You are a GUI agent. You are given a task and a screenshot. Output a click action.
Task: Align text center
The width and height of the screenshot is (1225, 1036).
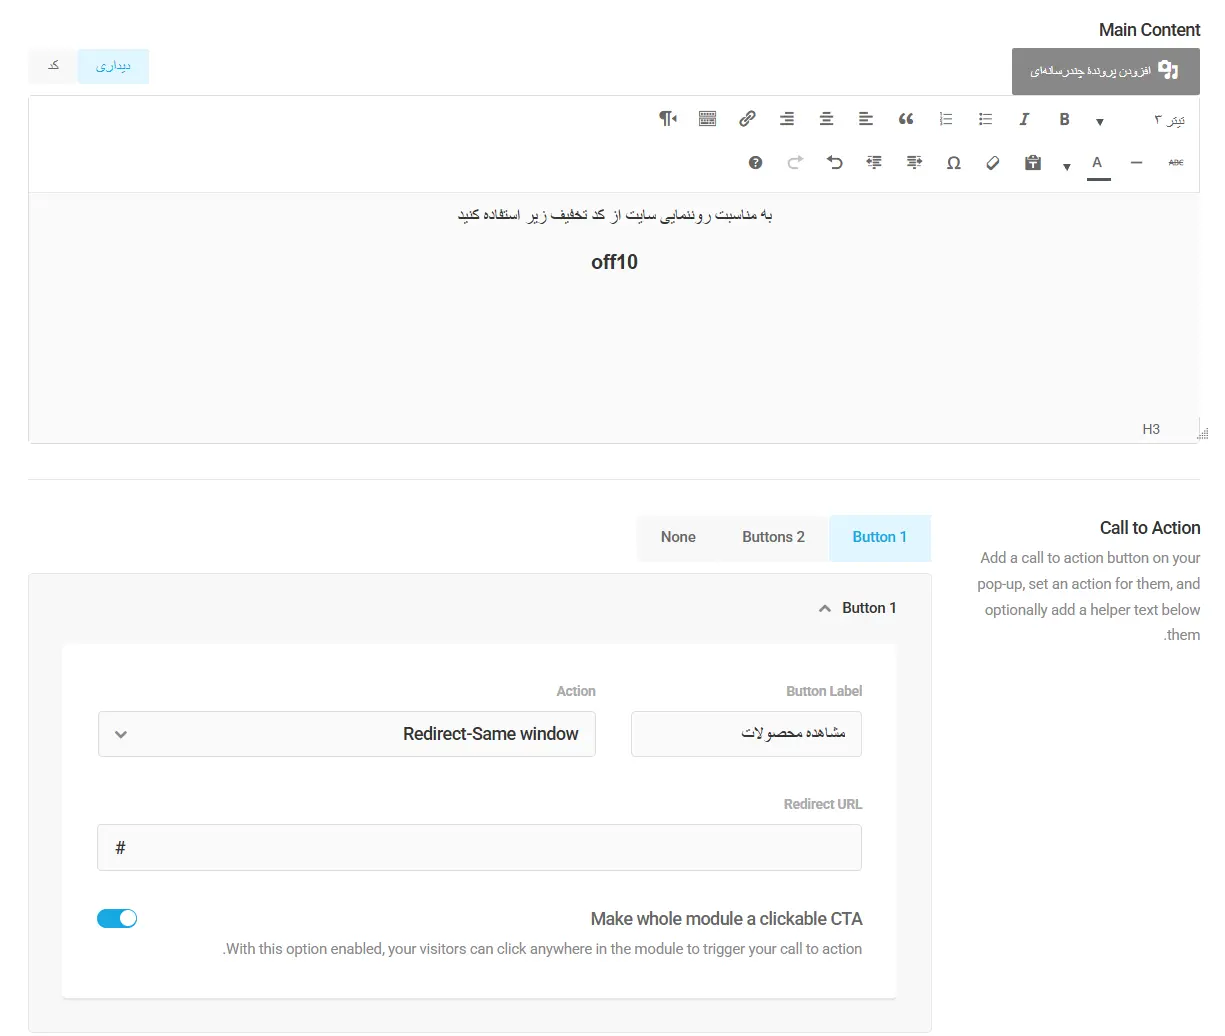point(826,119)
